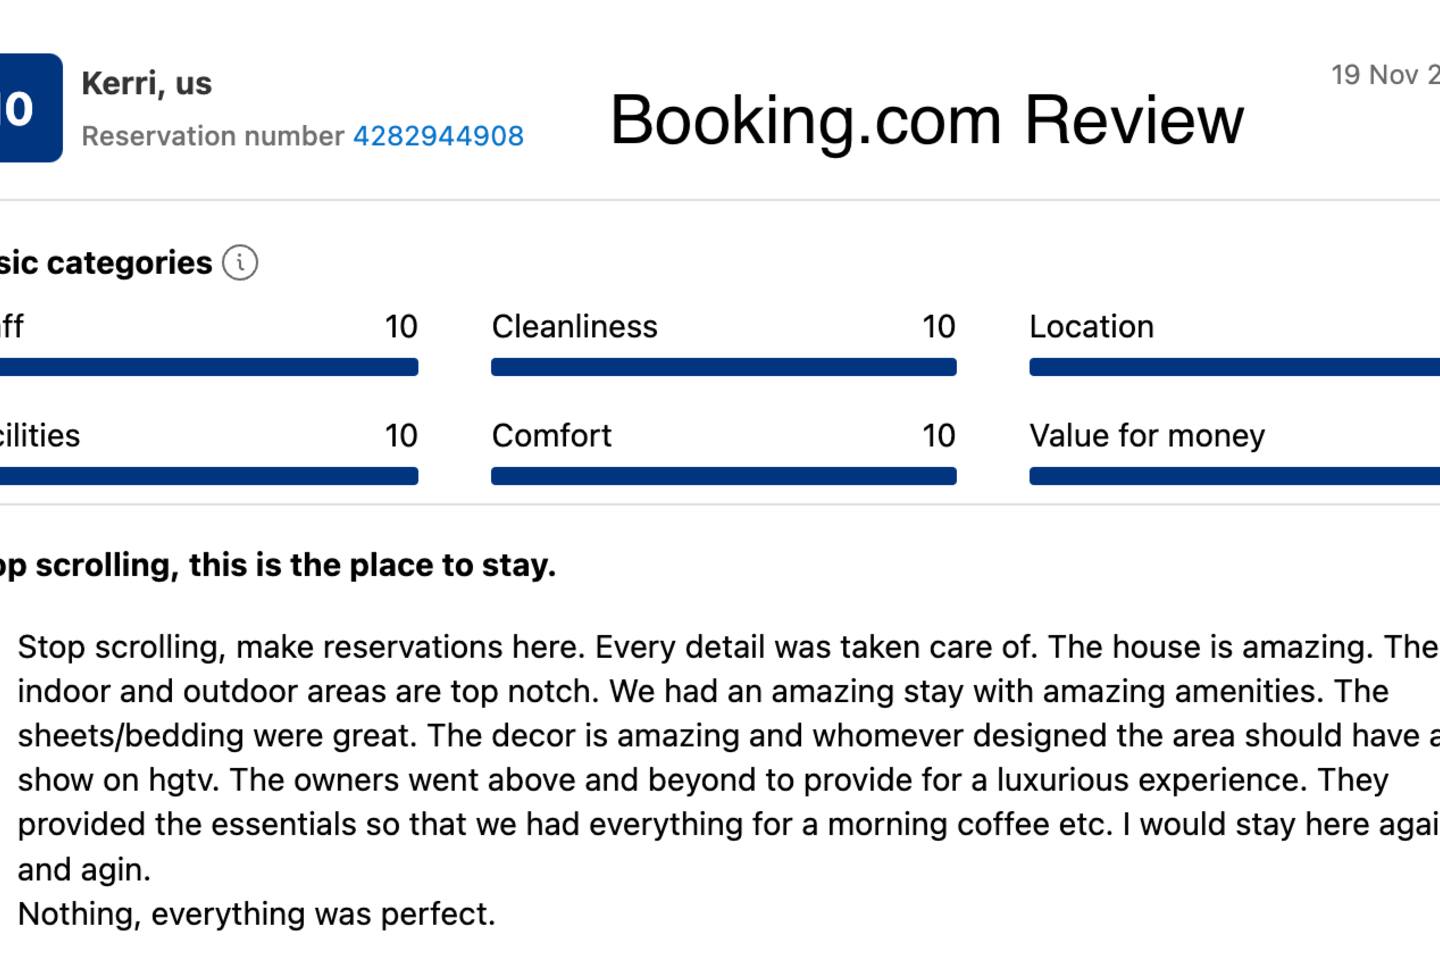This screenshot has height=960, width=1440.
Task: Click the Location category label
Action: 1091,327
